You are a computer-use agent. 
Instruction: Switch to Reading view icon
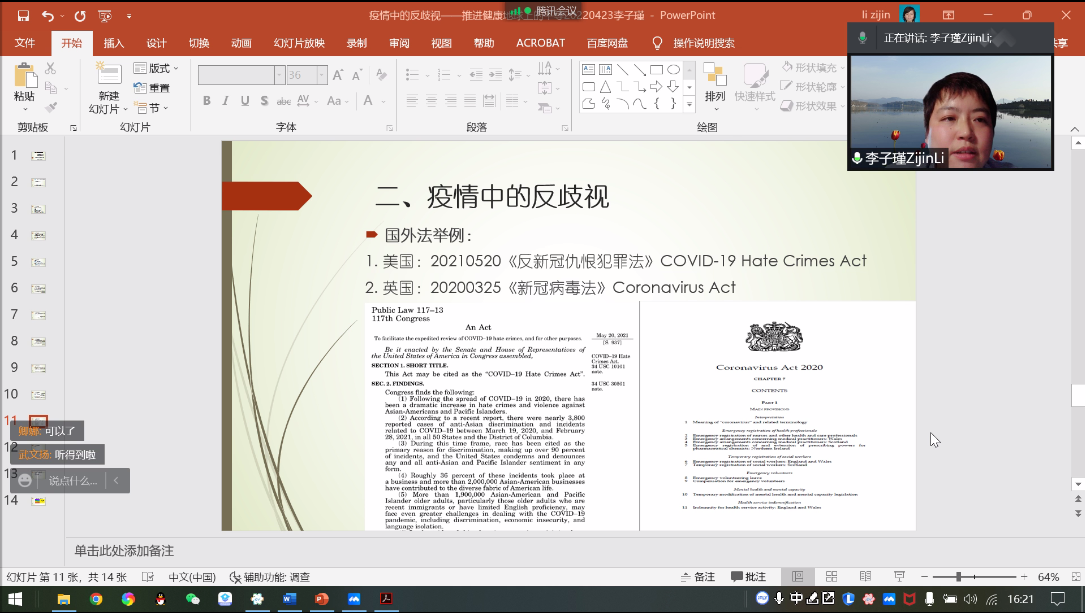[x=865, y=577]
